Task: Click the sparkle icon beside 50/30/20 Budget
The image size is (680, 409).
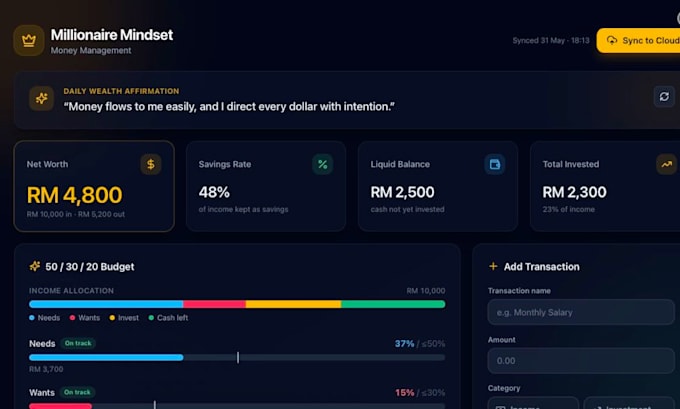Action: (35, 266)
